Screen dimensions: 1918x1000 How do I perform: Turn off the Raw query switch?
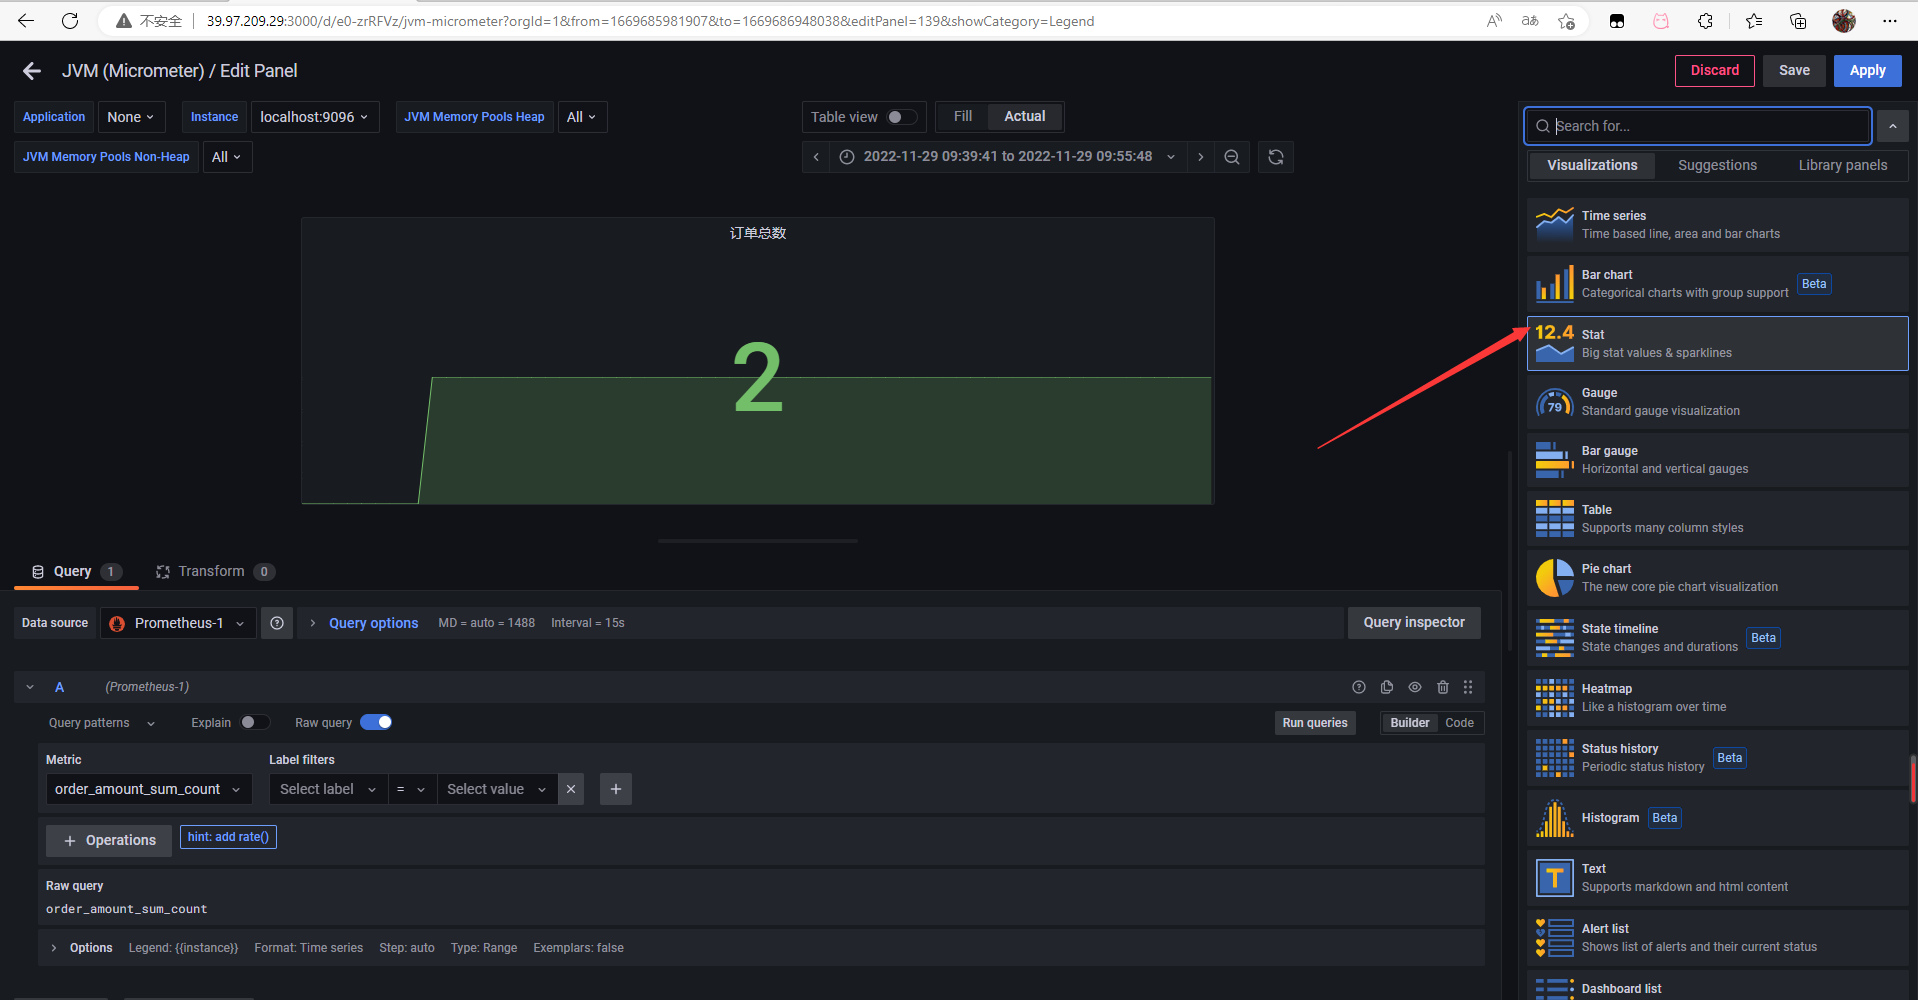tap(376, 722)
